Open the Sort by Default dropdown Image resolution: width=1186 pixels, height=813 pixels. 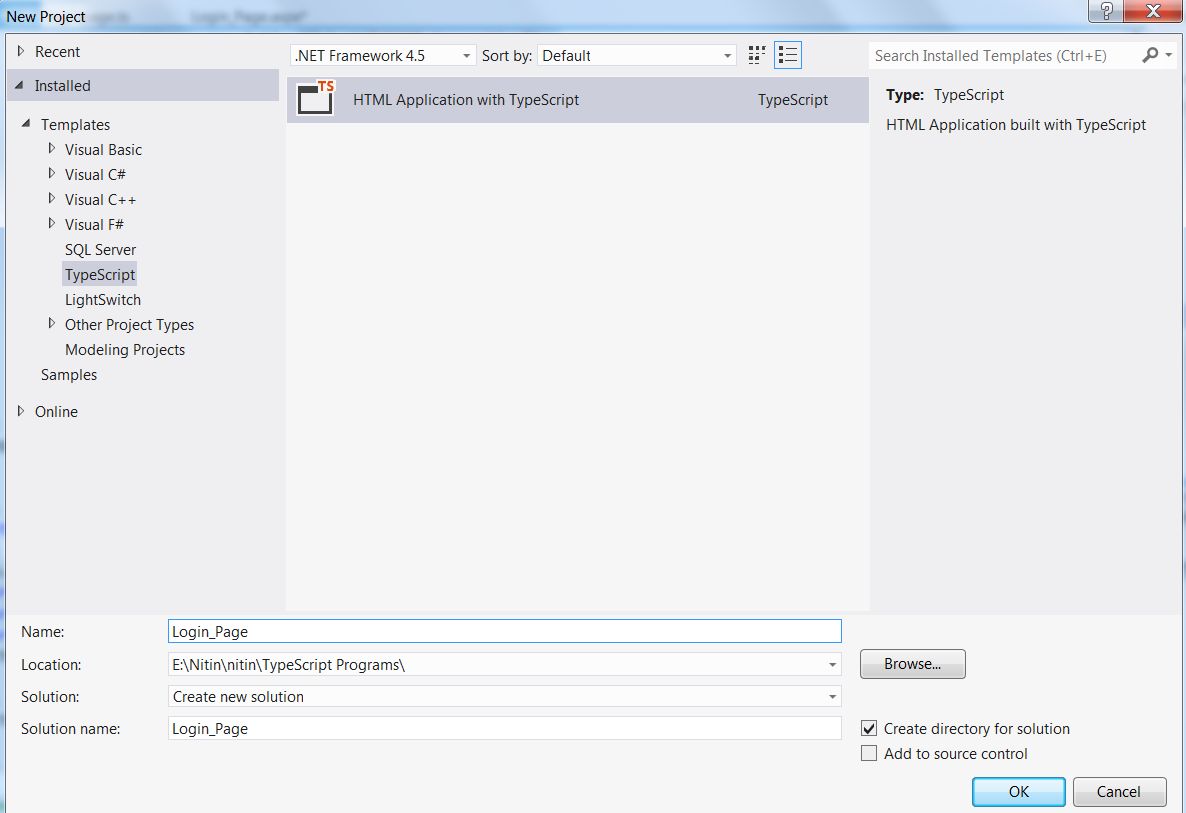click(x=637, y=55)
